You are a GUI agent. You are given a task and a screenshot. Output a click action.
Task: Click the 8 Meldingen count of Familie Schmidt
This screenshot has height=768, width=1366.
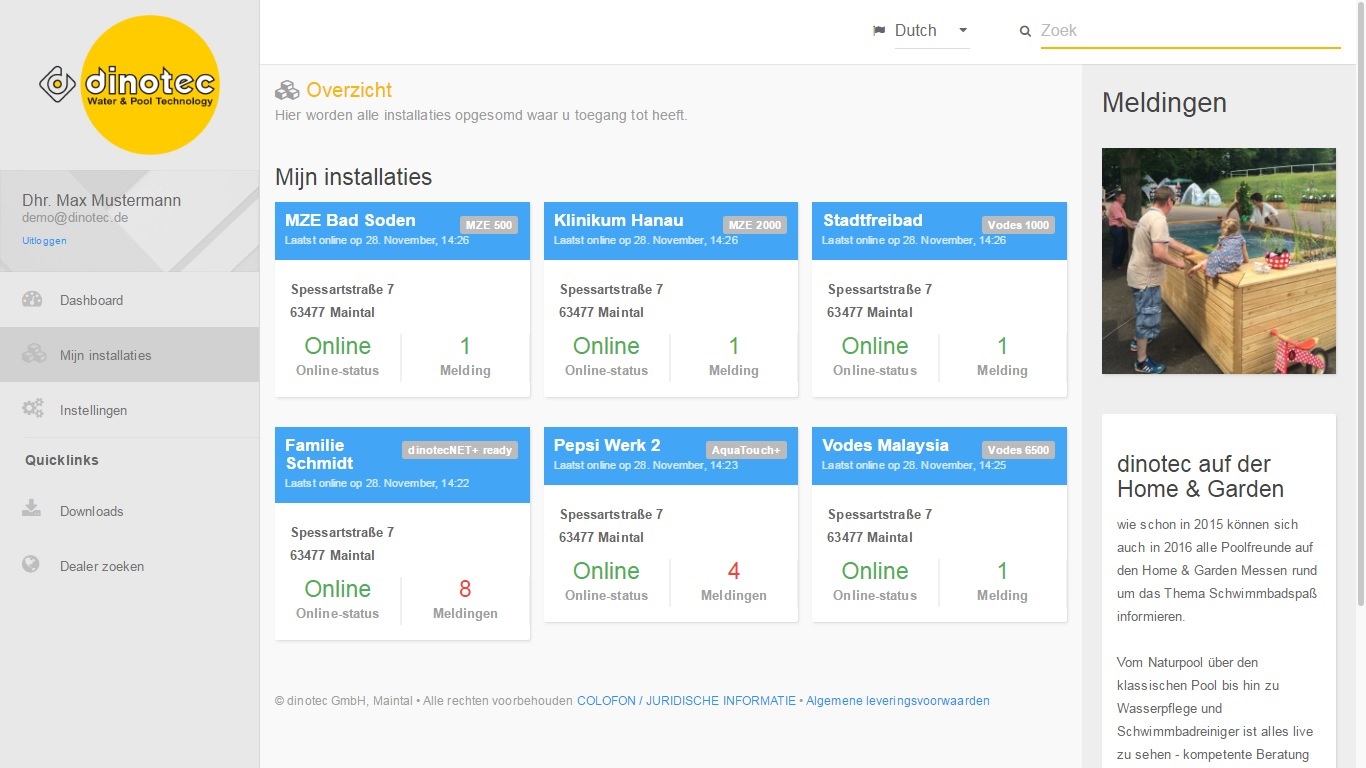(465, 599)
